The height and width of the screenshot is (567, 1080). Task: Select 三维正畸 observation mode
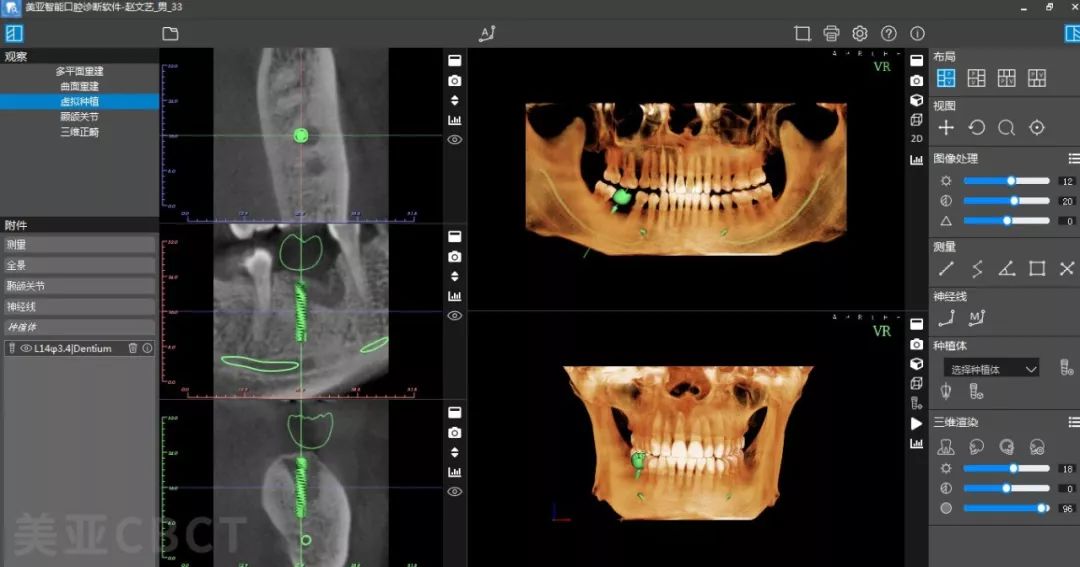[79, 132]
